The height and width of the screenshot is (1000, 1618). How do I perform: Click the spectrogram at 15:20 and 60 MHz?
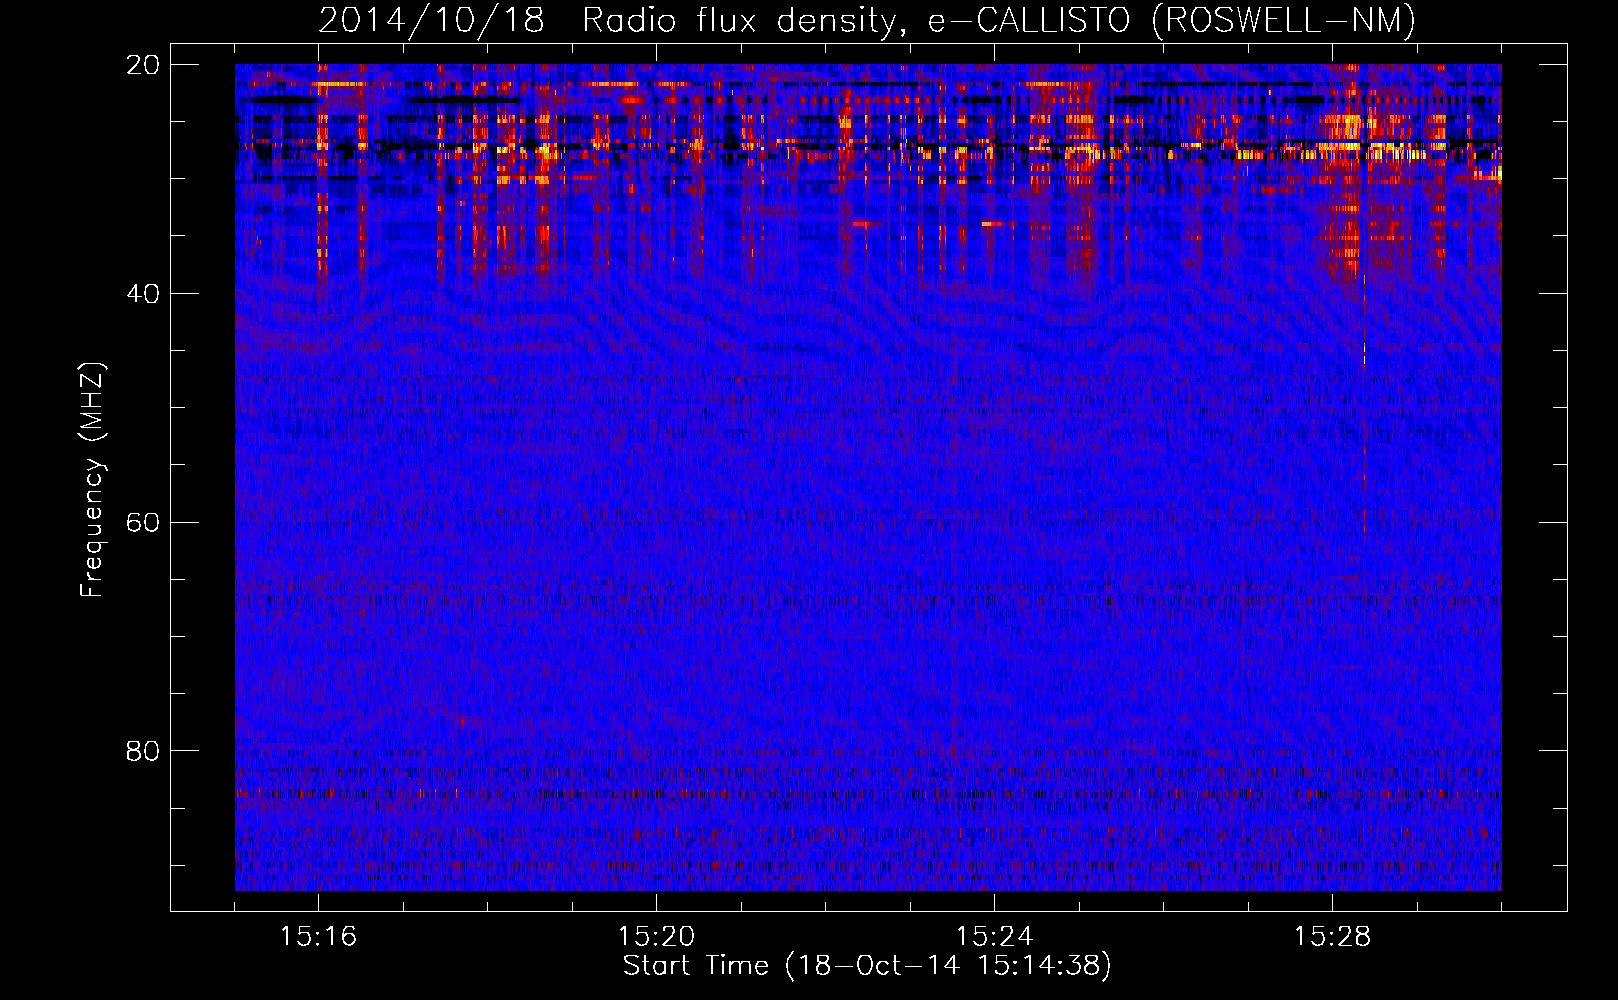[x=656, y=522]
